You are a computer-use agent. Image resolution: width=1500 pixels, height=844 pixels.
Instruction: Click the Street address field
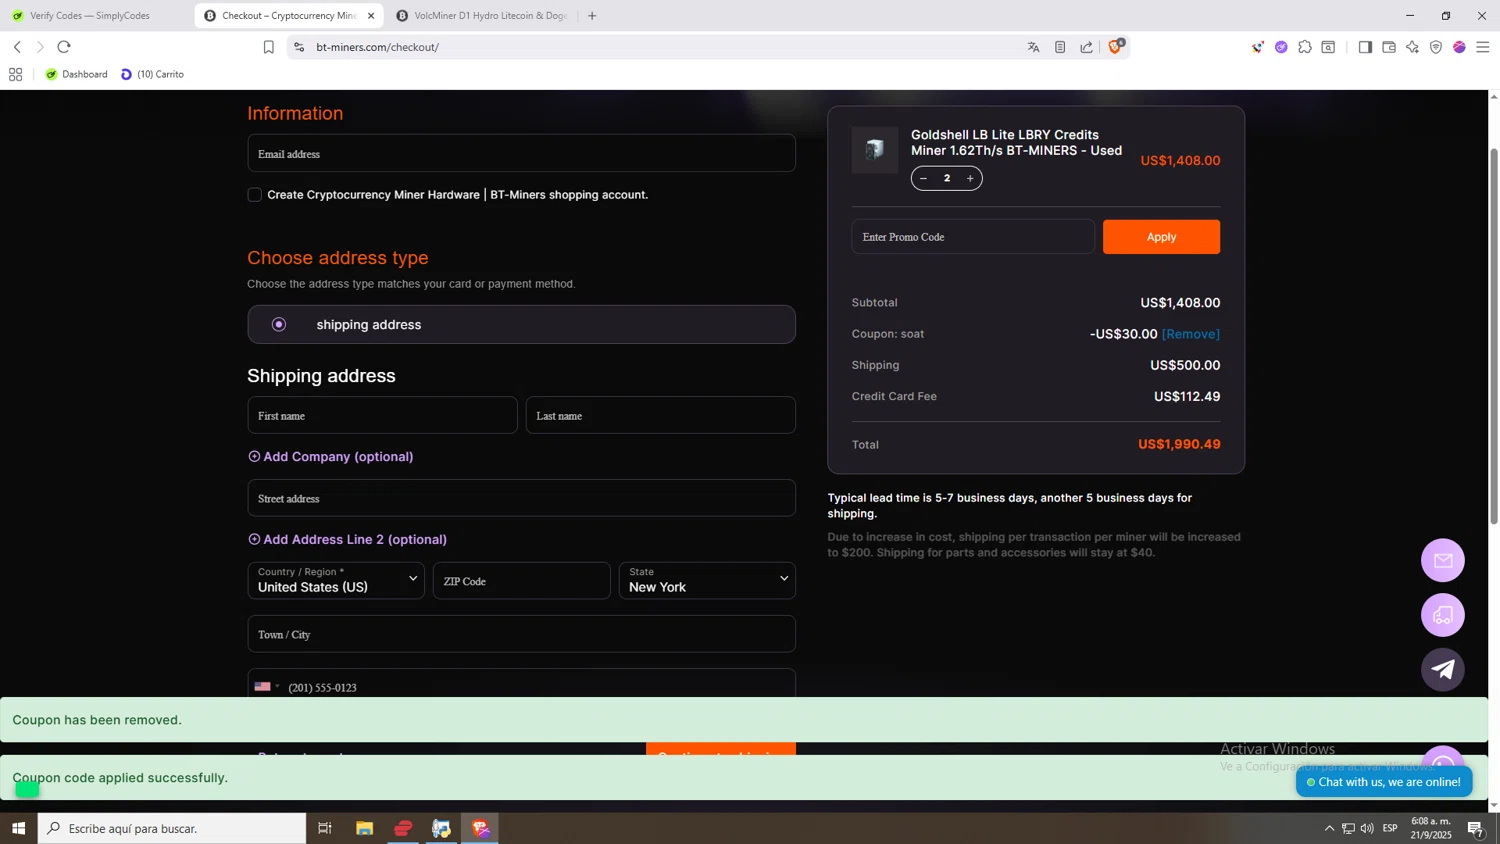[521, 498]
